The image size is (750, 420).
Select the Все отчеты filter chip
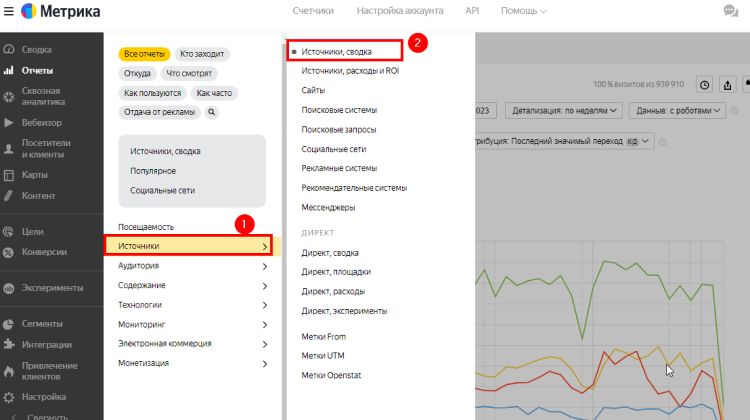144,54
